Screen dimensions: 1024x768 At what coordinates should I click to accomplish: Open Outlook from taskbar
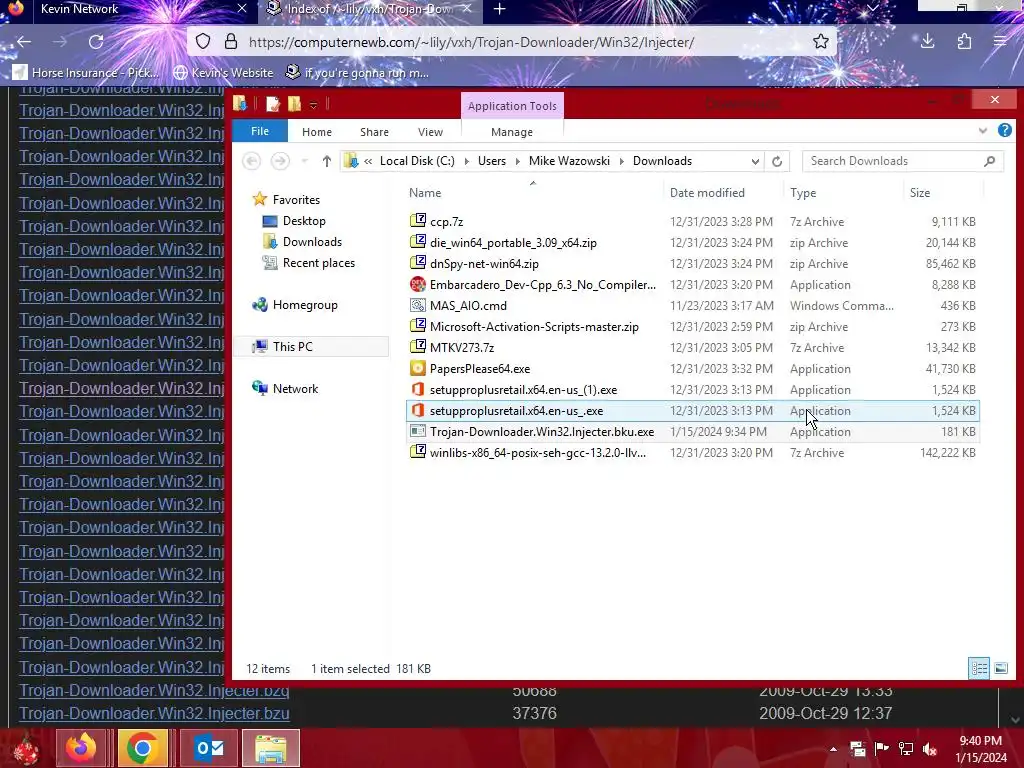tap(209, 748)
